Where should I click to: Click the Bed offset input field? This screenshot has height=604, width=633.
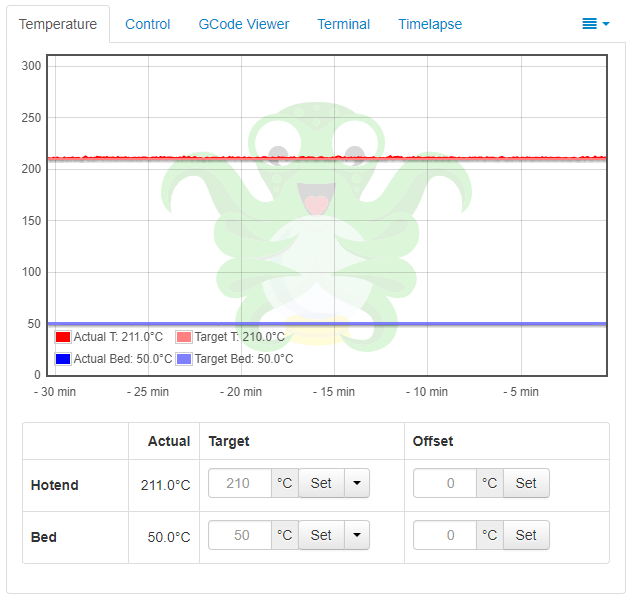tap(445, 536)
